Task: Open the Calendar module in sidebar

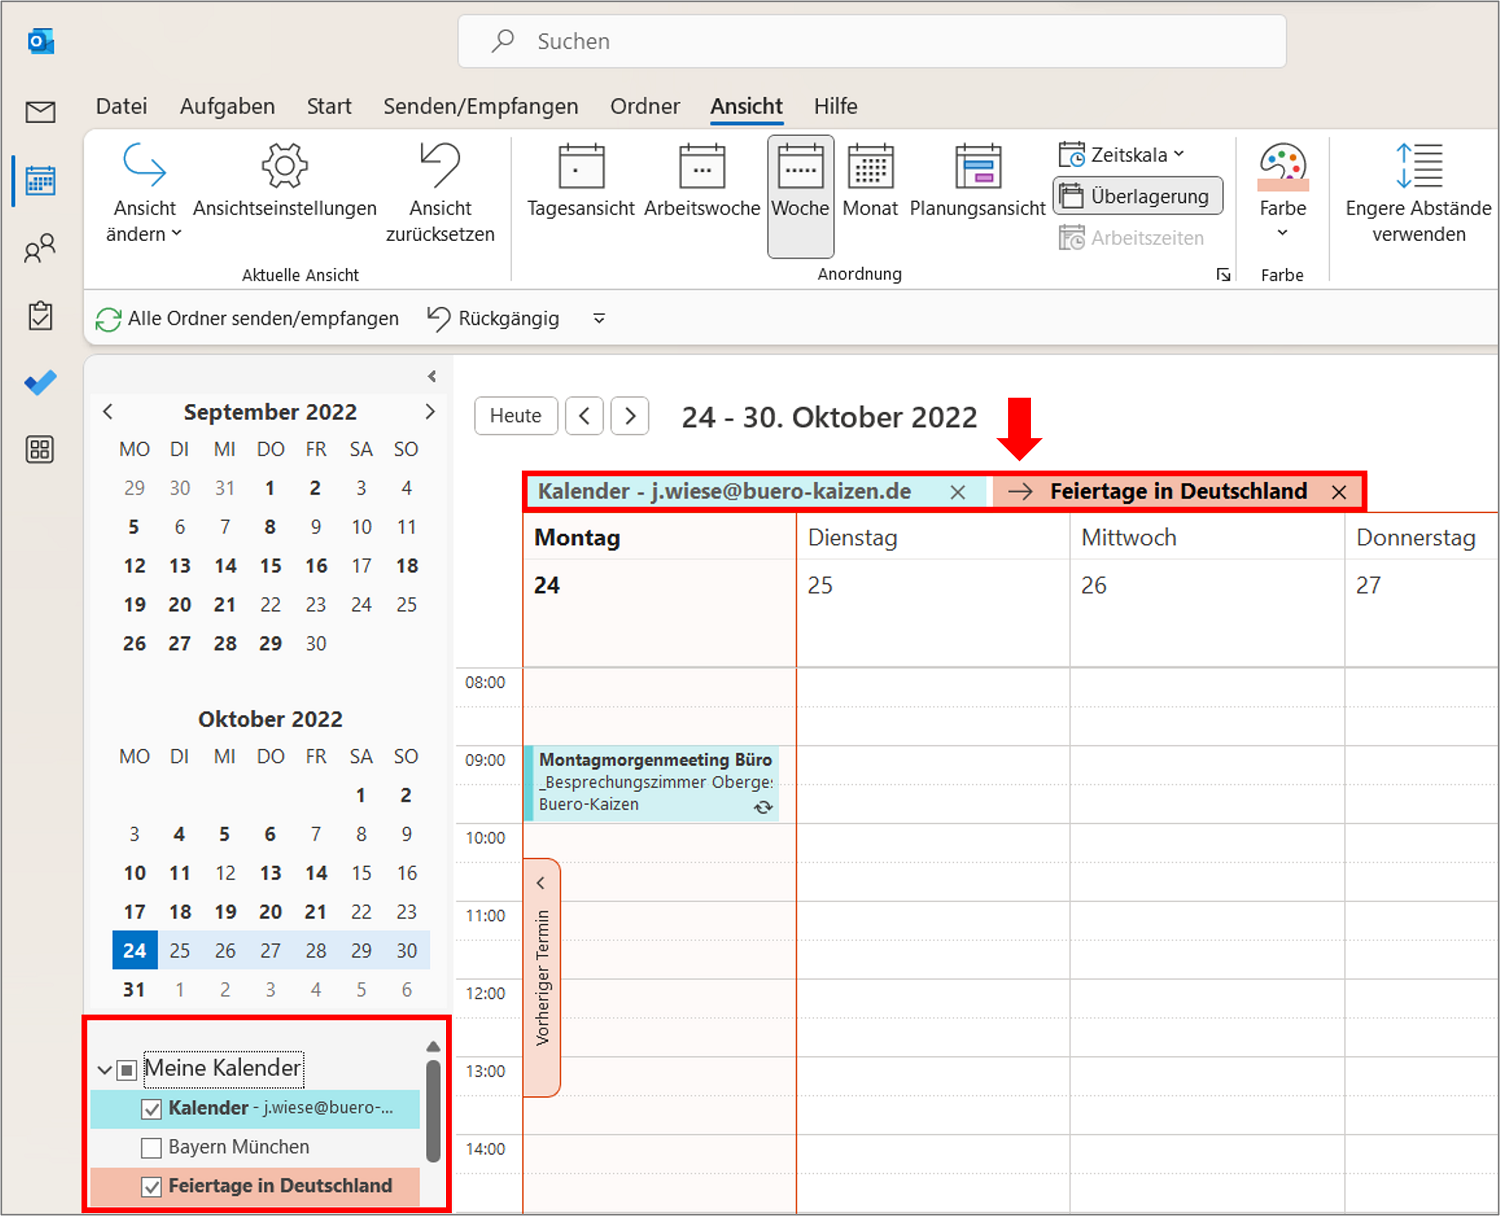Action: pyautogui.click(x=40, y=181)
